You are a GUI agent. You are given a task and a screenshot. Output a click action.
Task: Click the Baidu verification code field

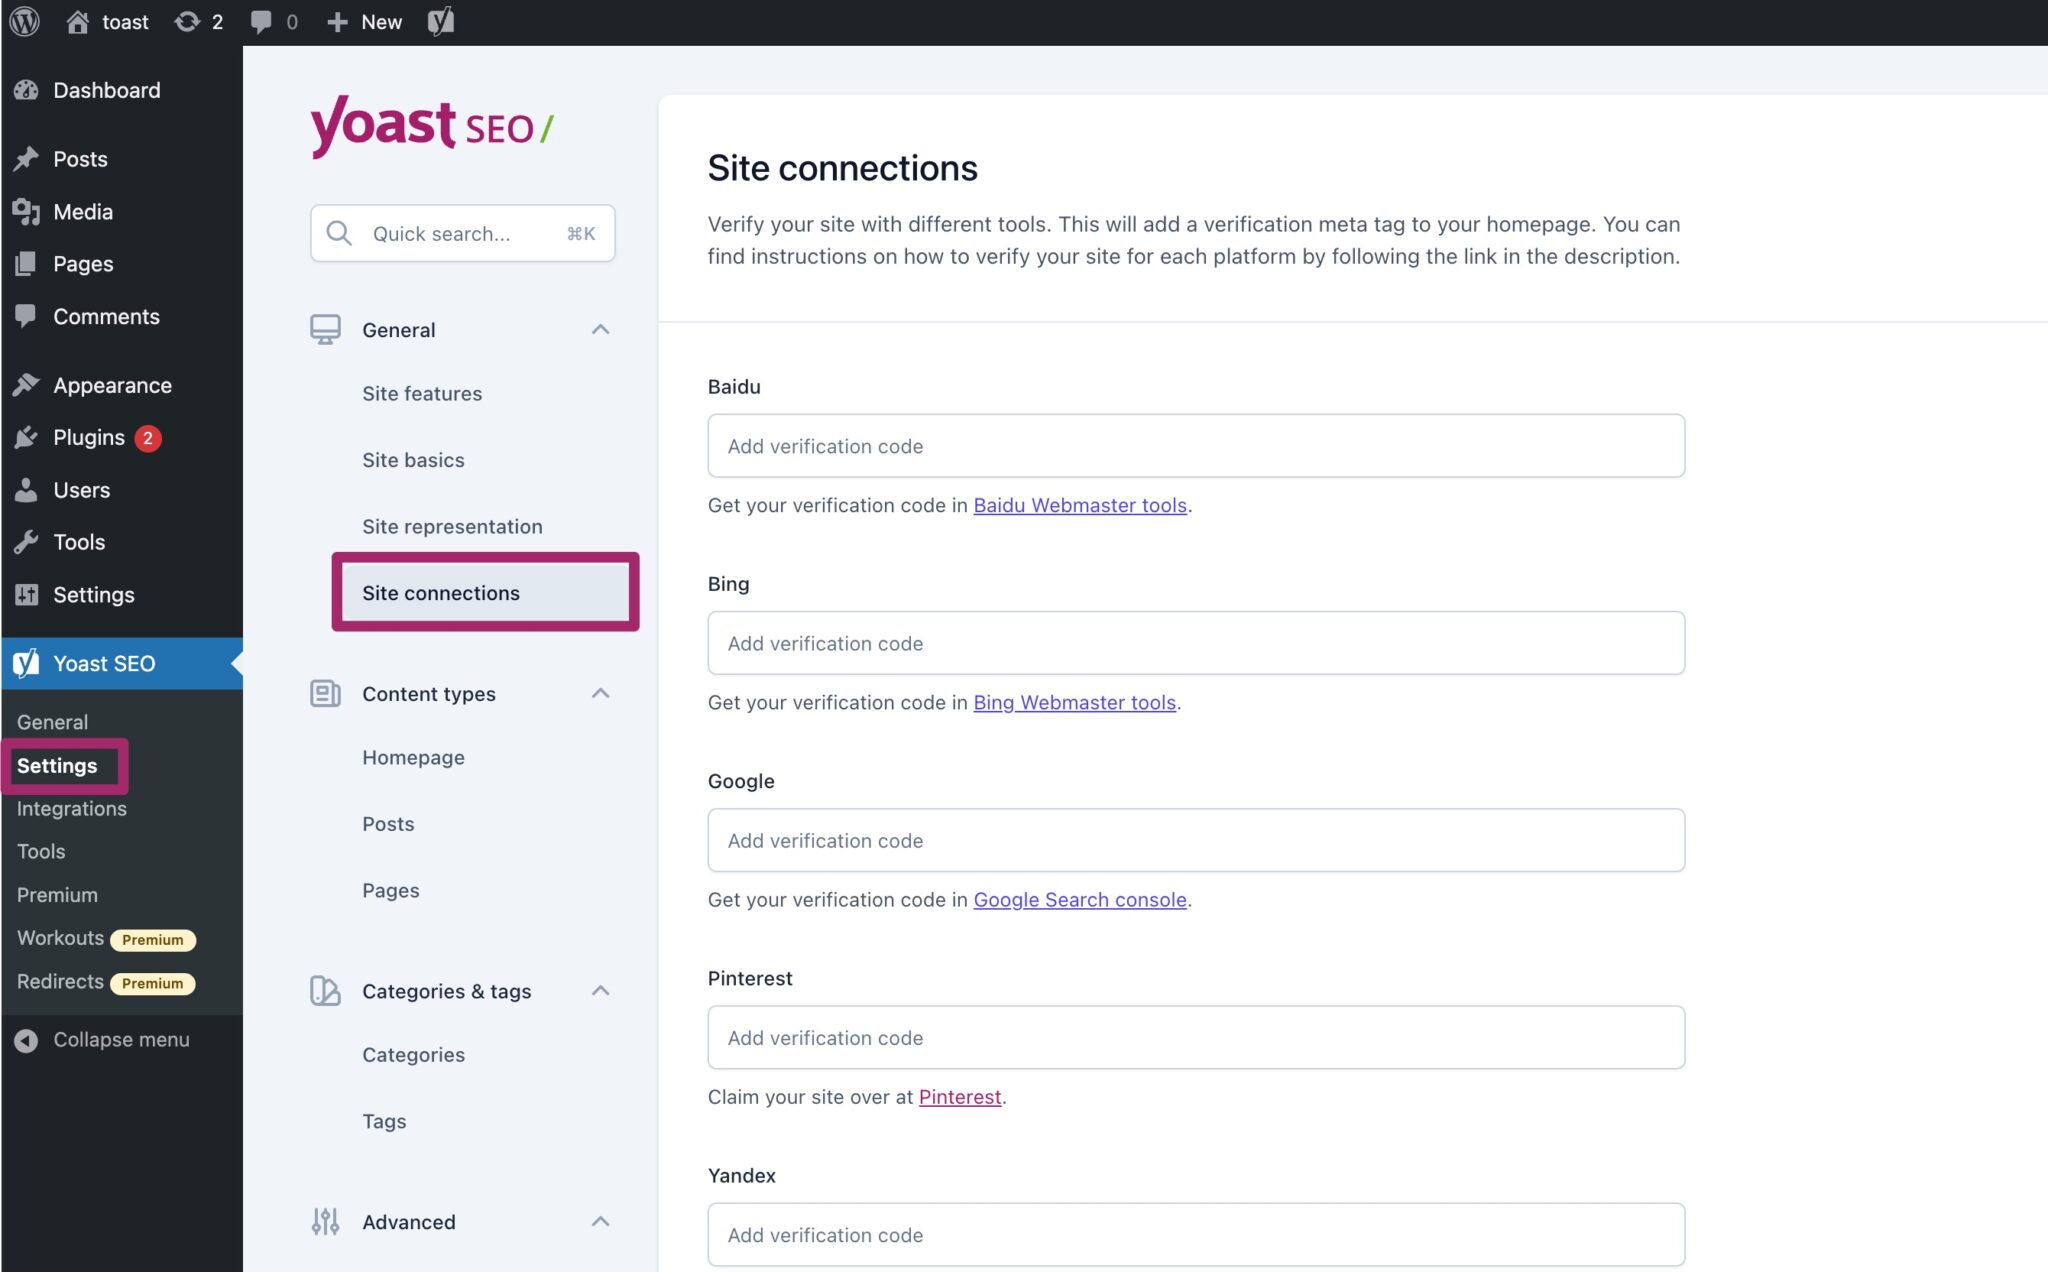(x=1196, y=446)
